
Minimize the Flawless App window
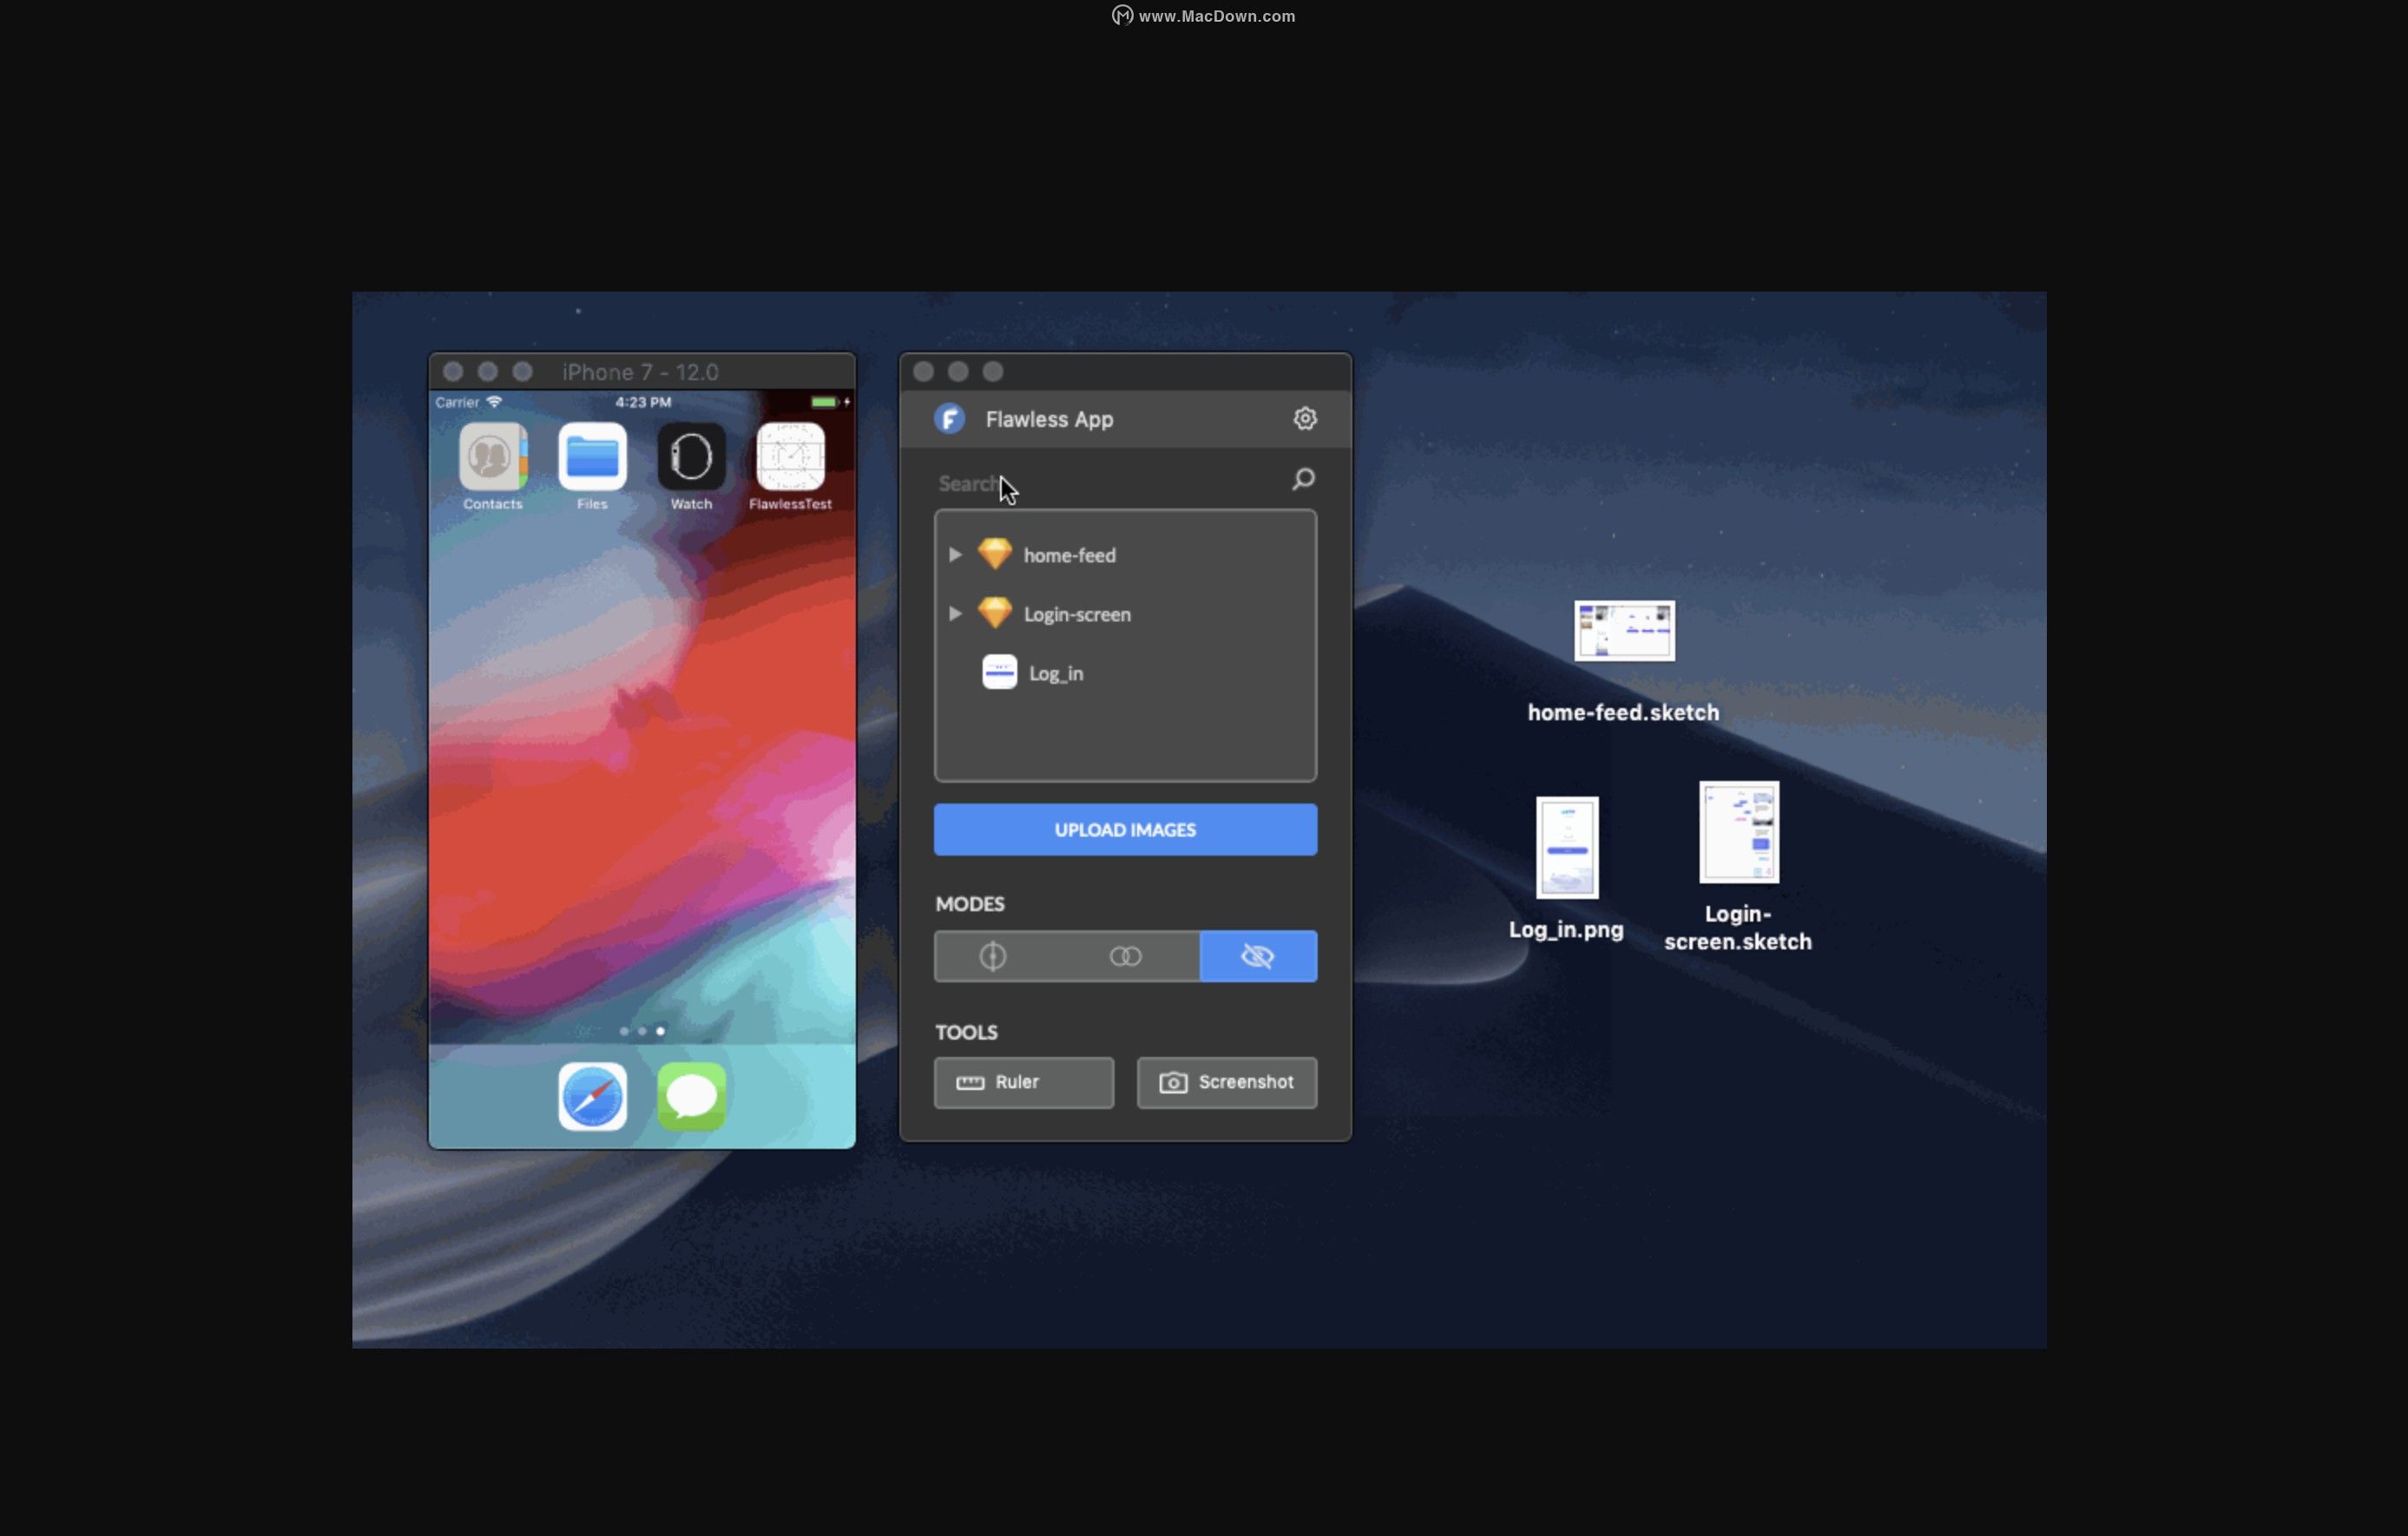958,372
